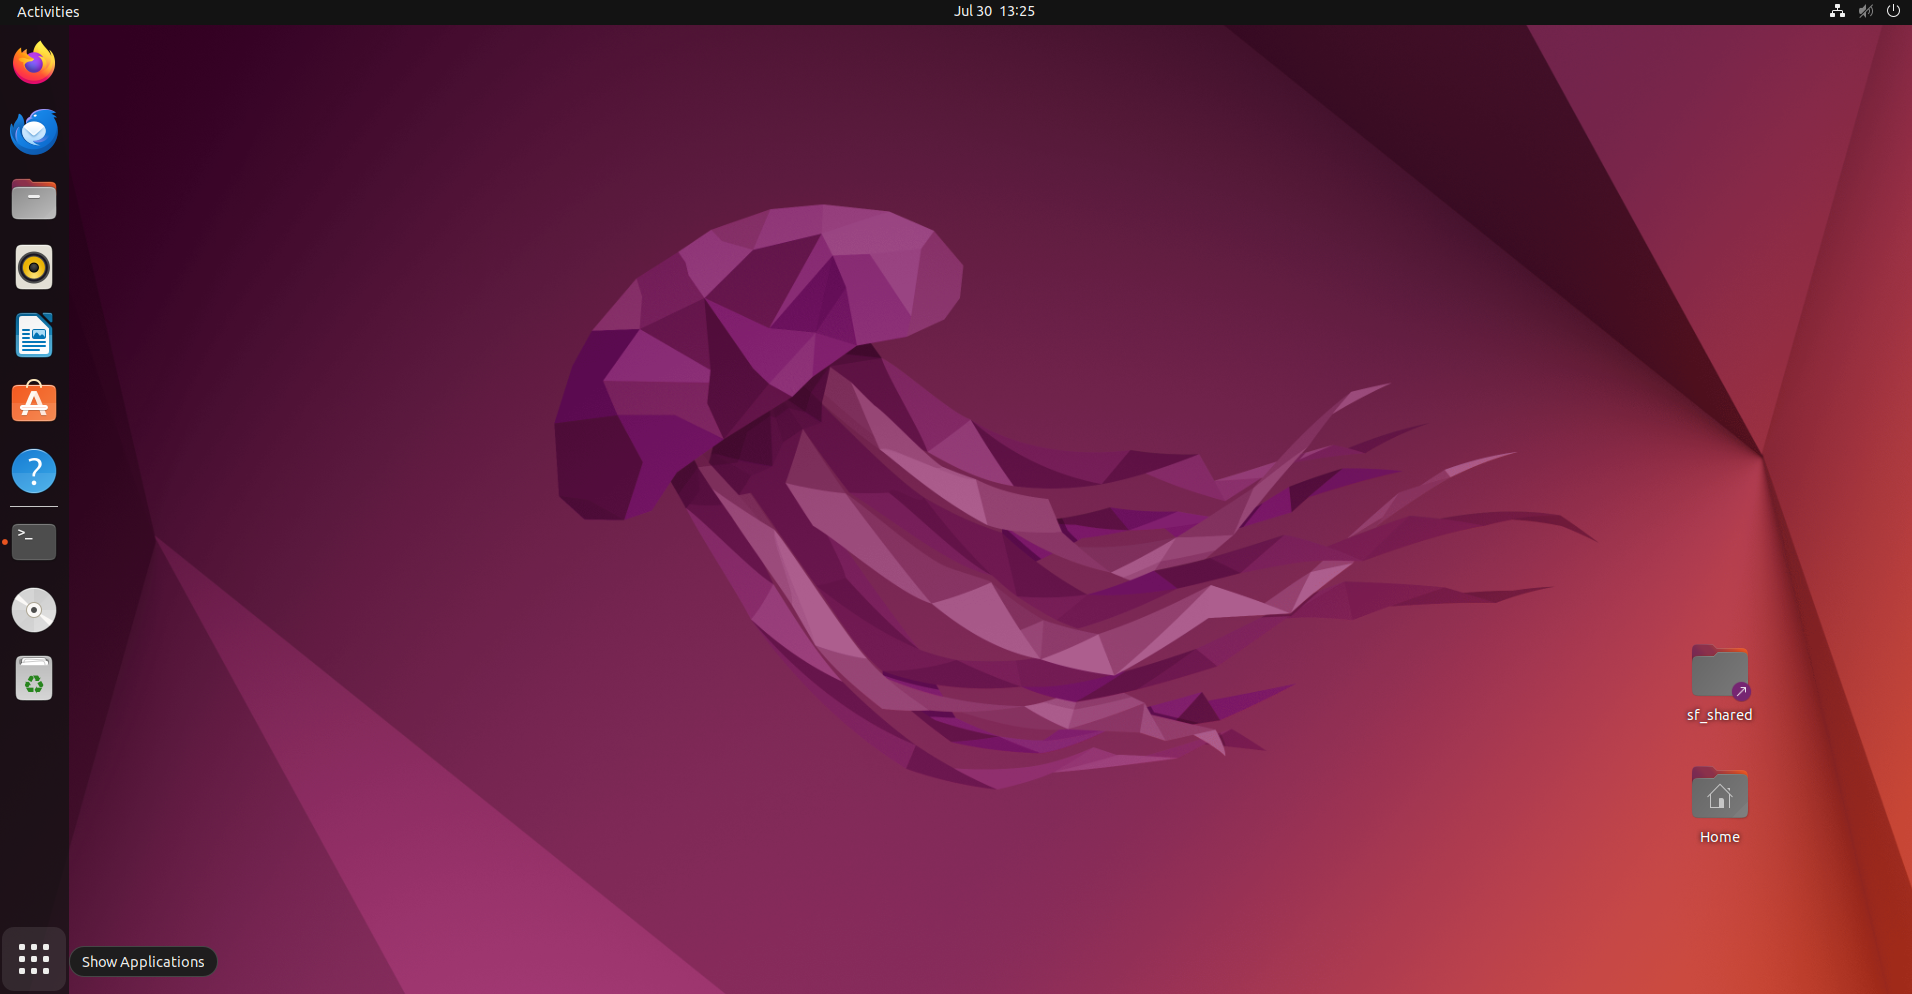
Task: Click the "Home" label under the folder
Action: [1719, 837]
